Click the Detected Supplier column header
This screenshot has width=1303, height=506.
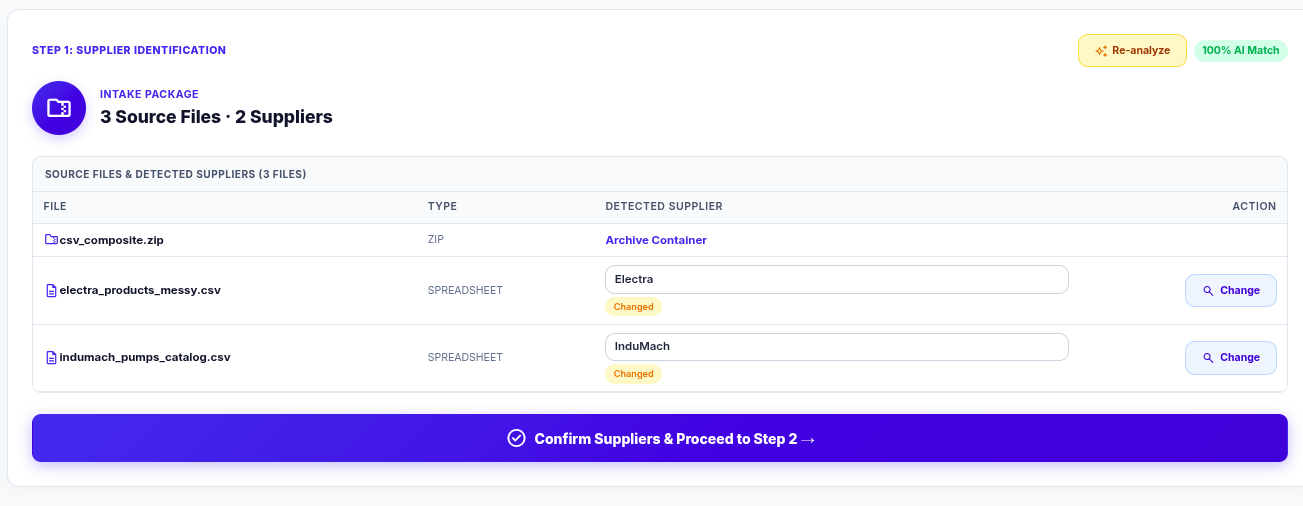(x=664, y=207)
